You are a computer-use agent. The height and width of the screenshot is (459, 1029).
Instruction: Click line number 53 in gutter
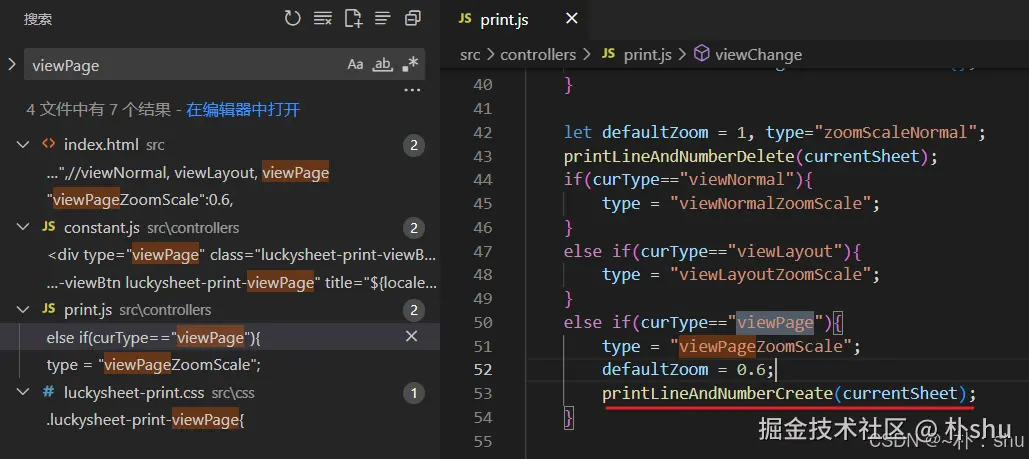(x=482, y=394)
